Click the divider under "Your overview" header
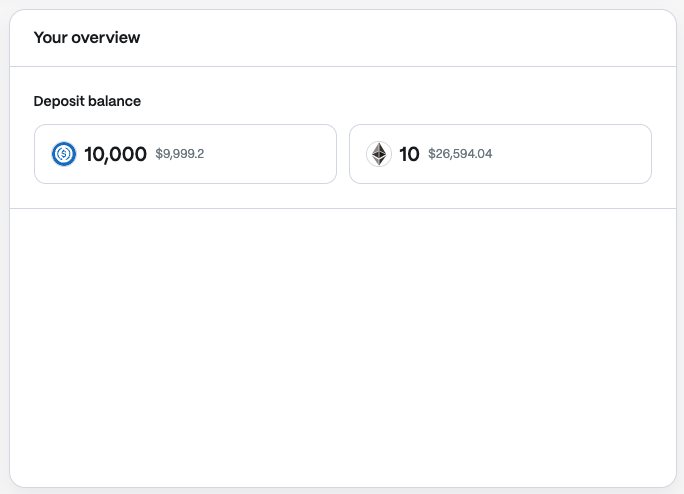The width and height of the screenshot is (684, 494). pos(342,67)
